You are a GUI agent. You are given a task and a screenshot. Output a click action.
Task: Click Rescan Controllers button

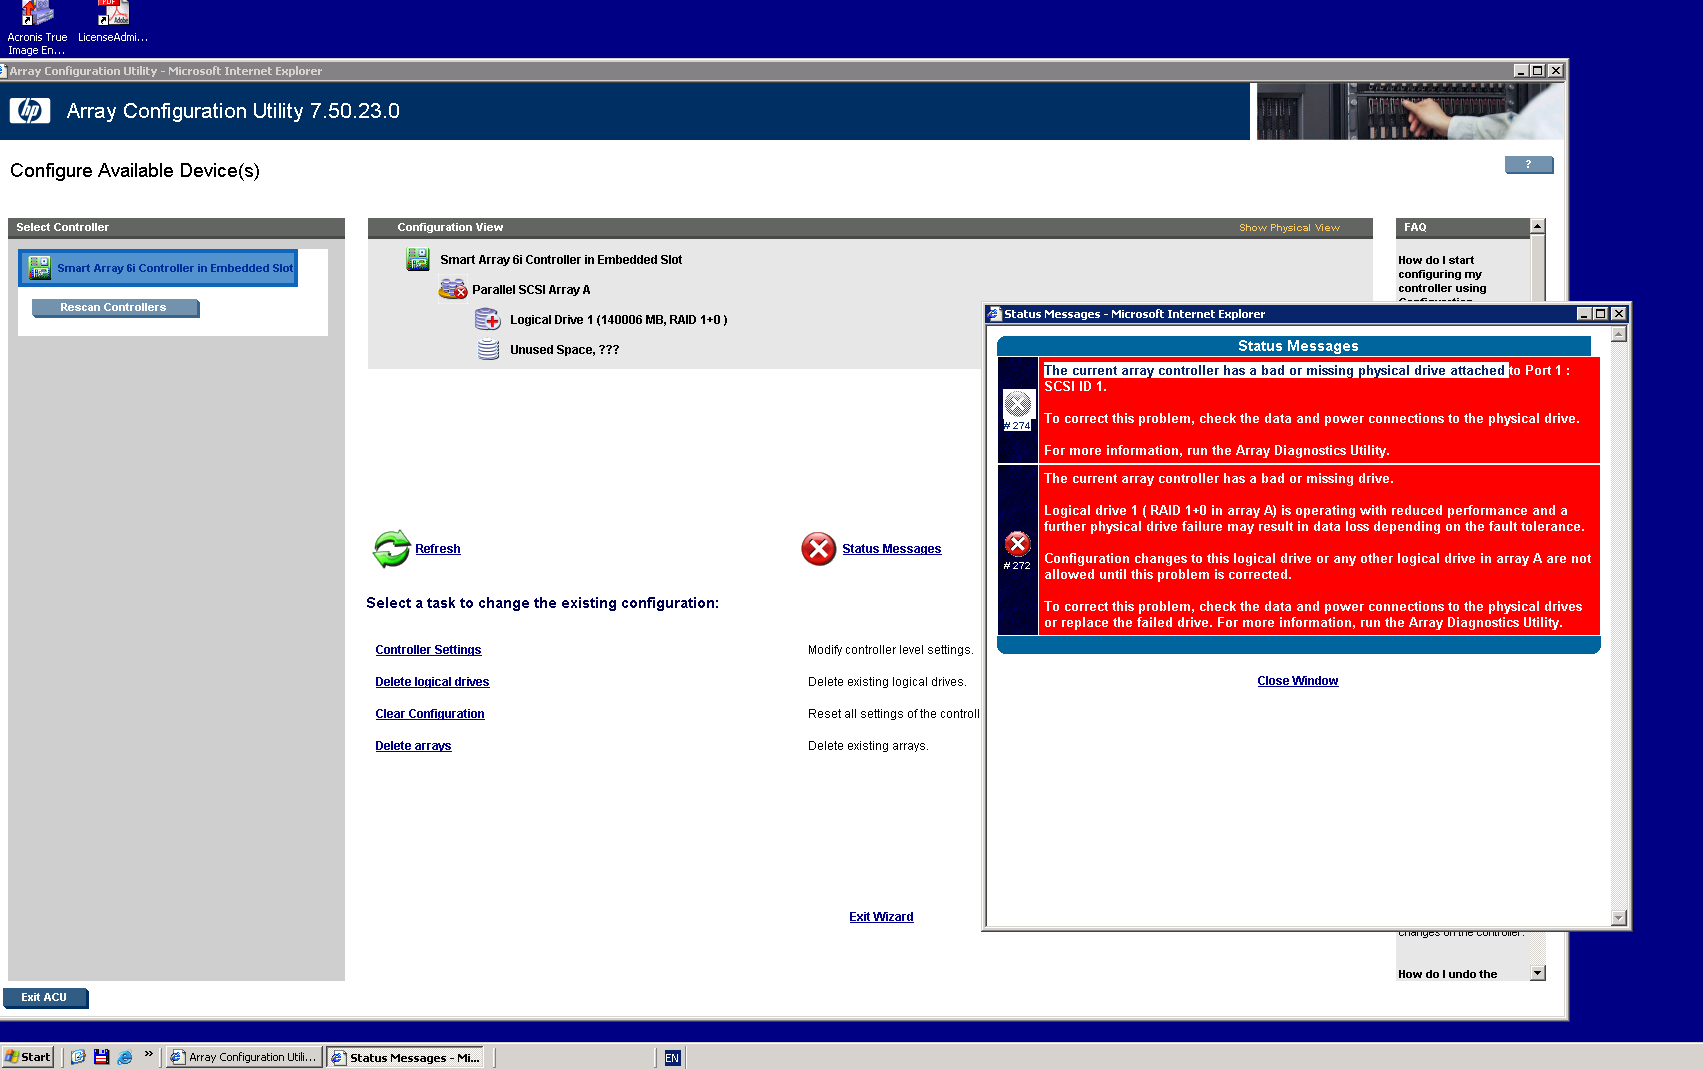click(x=115, y=307)
